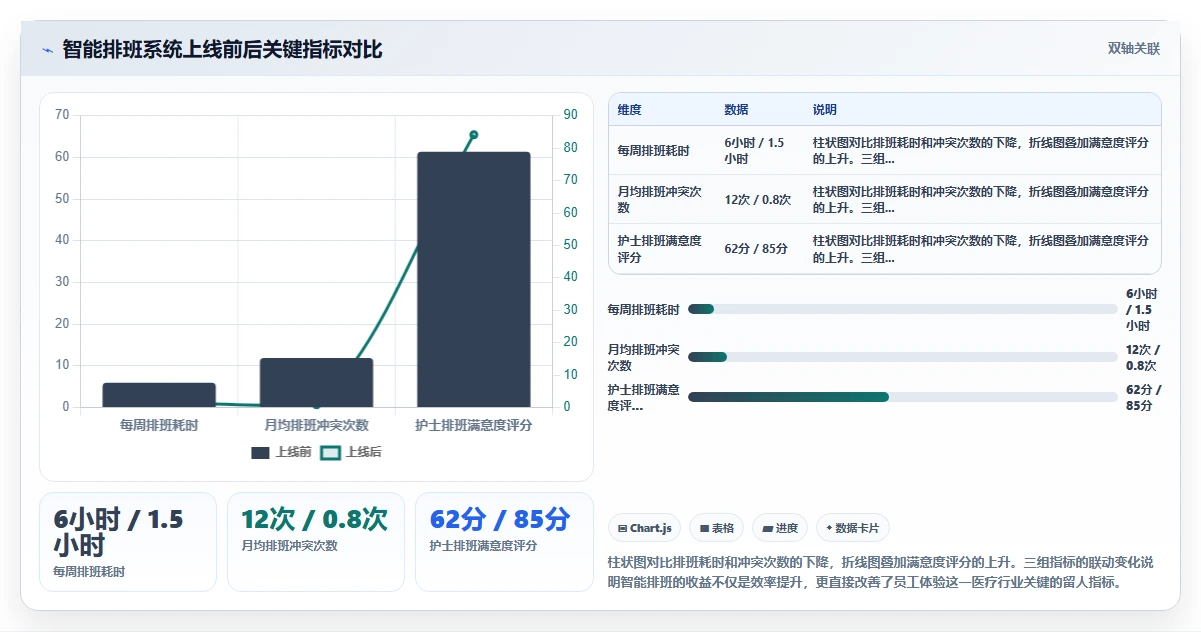This screenshot has width=1201, height=632.
Task: Open the 62分 / 85分 data card
Action: (x=504, y=542)
